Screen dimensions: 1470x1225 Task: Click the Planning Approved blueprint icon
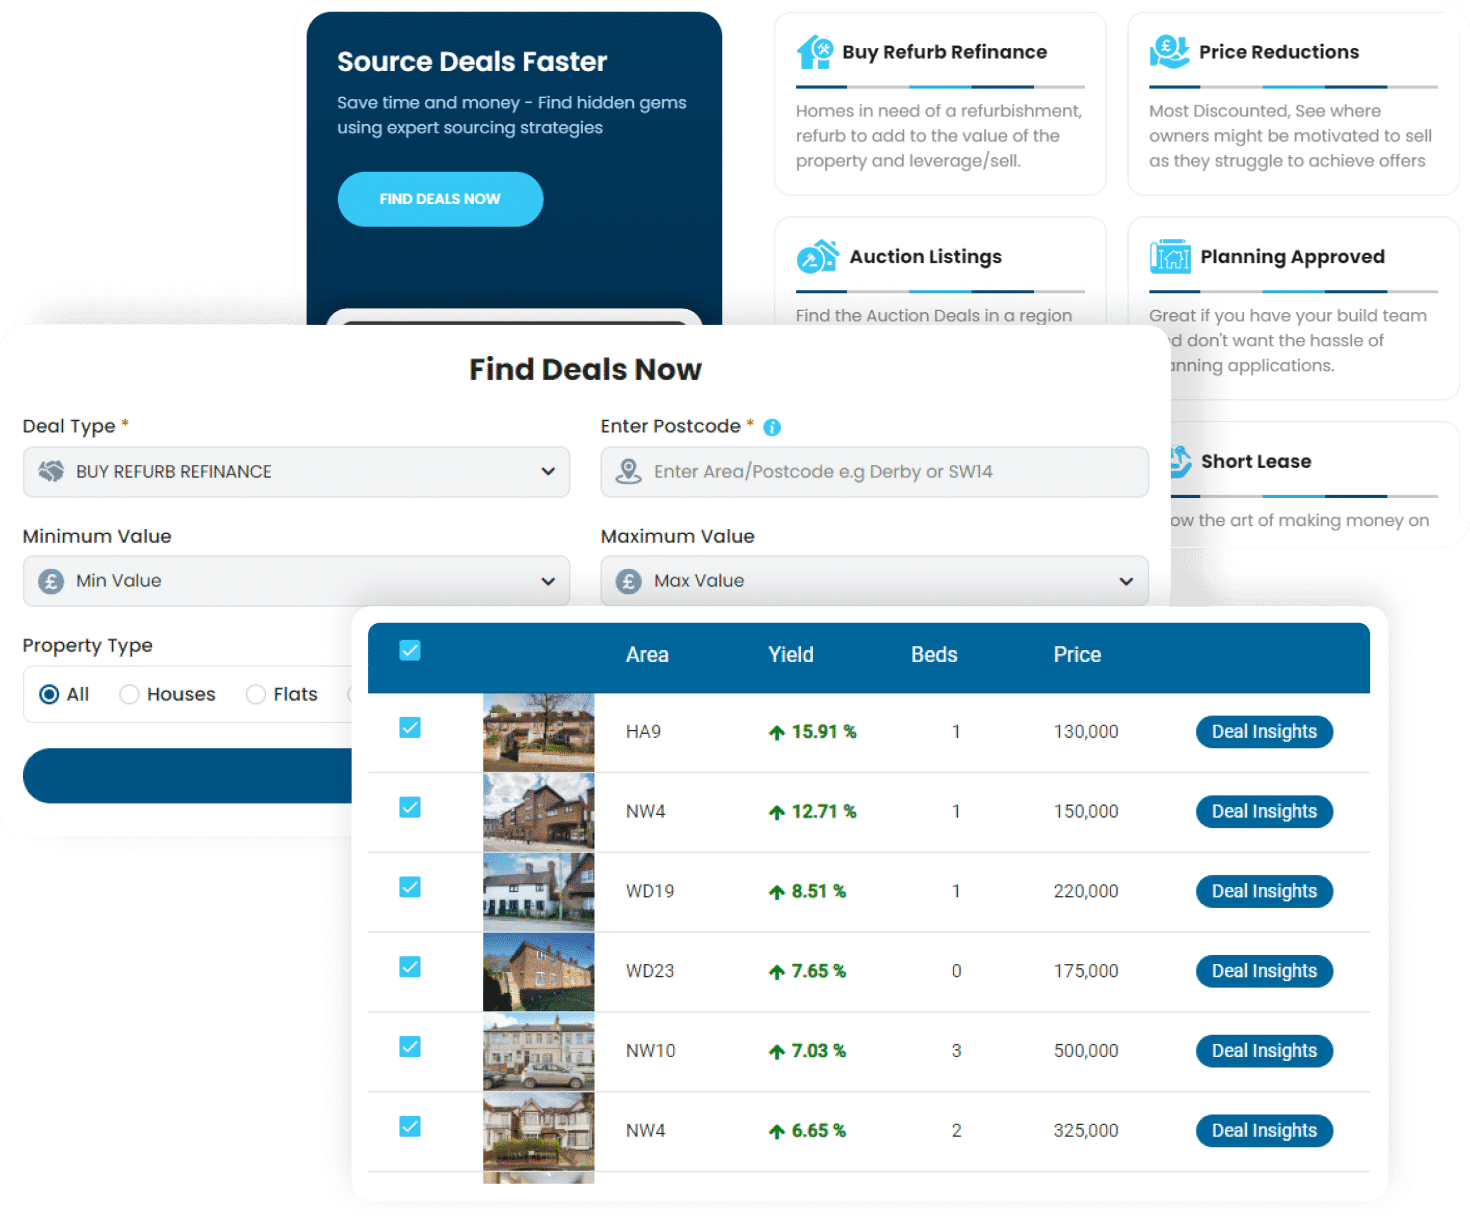tap(1169, 257)
